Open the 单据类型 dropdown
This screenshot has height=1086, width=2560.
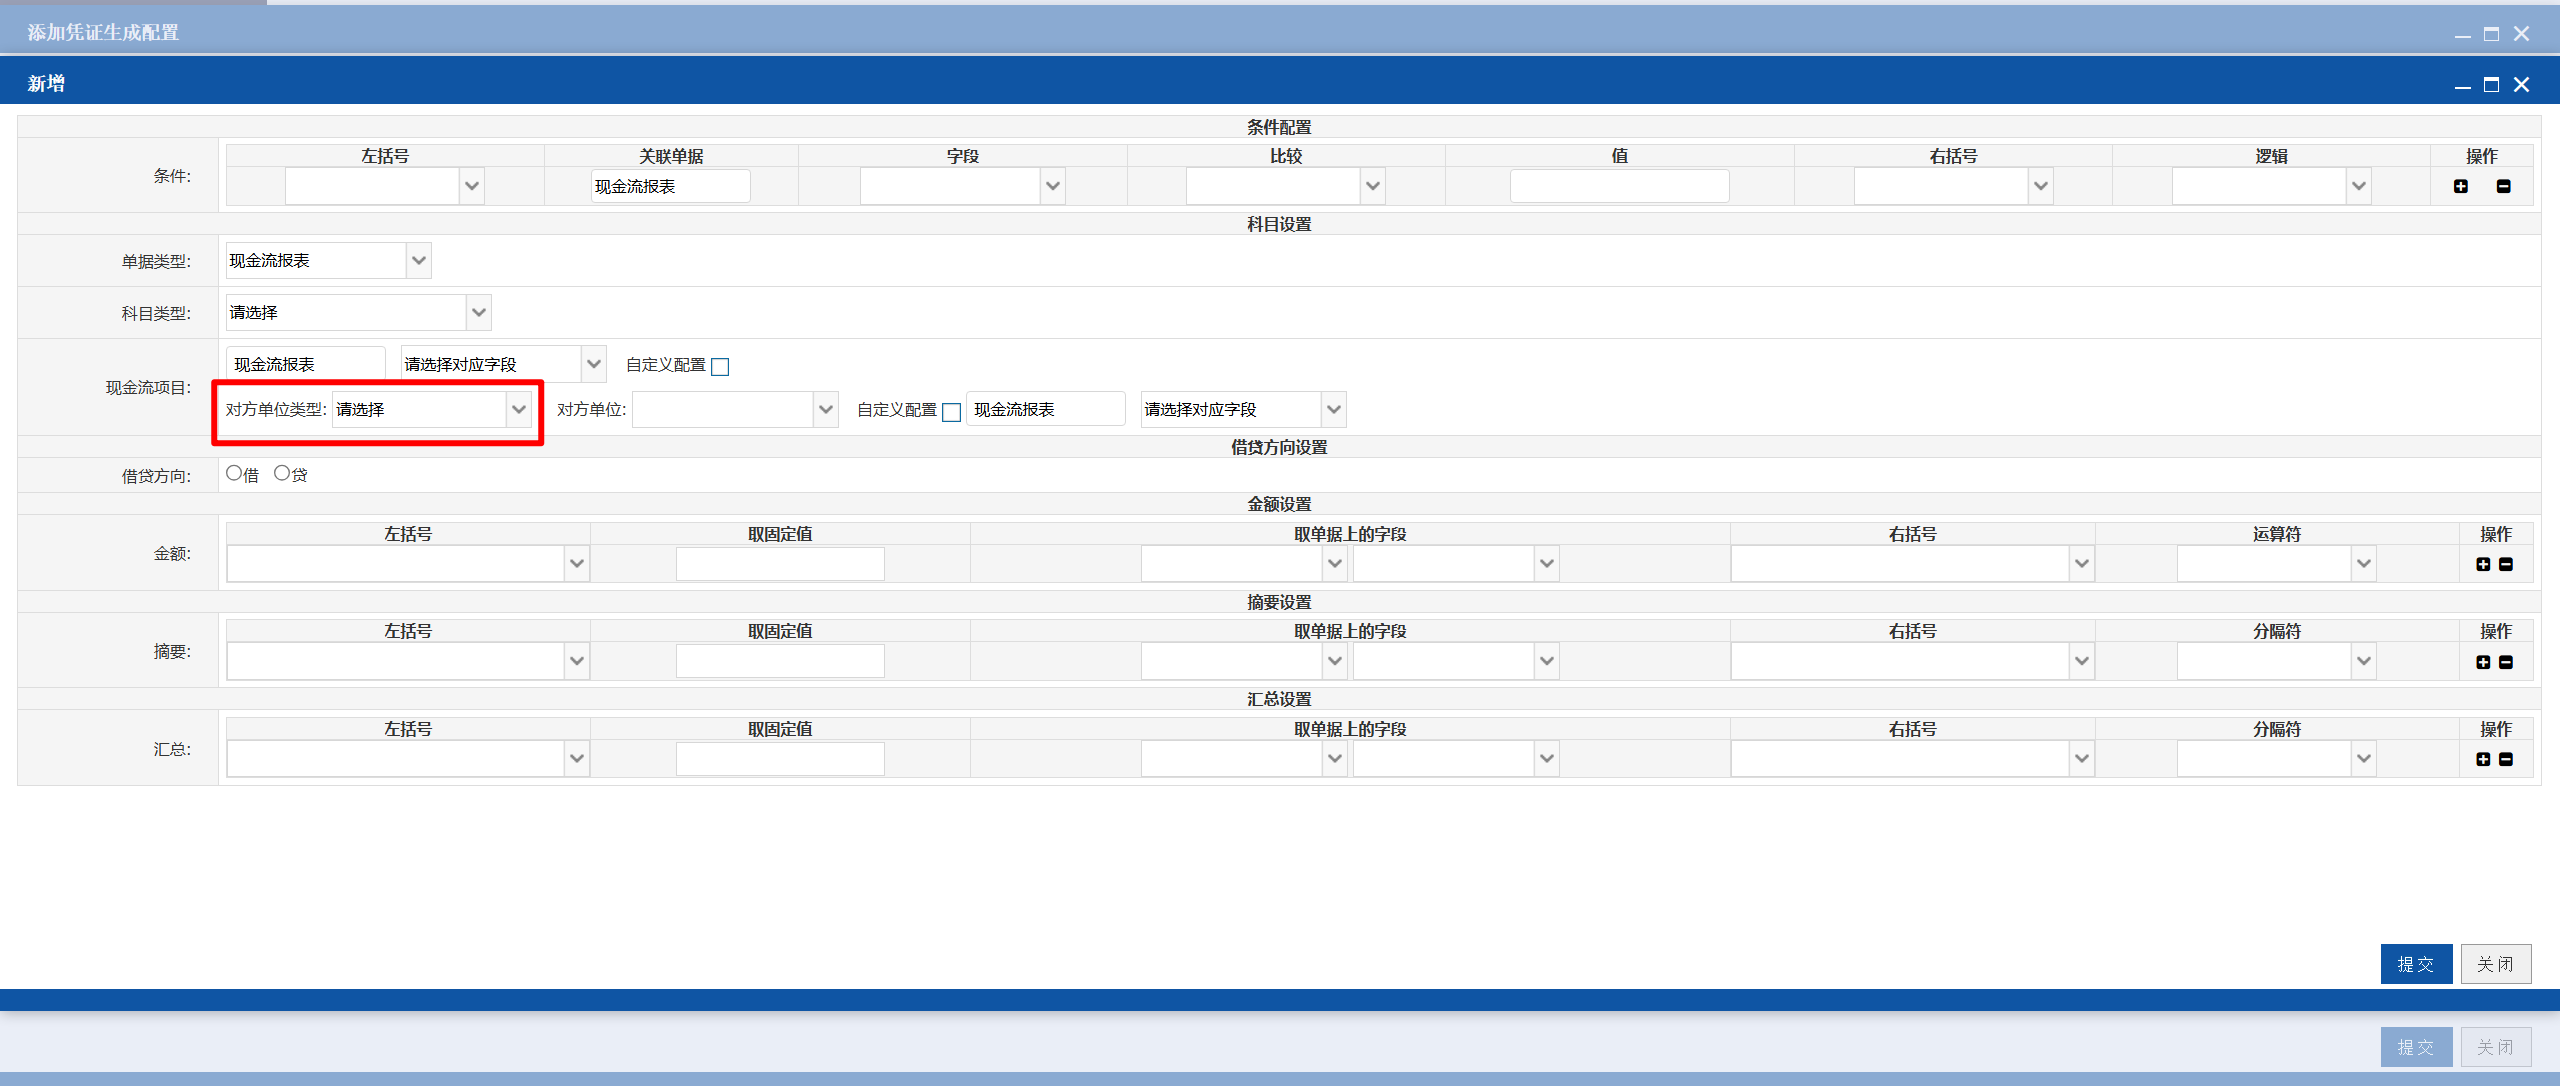pyautogui.click(x=328, y=261)
